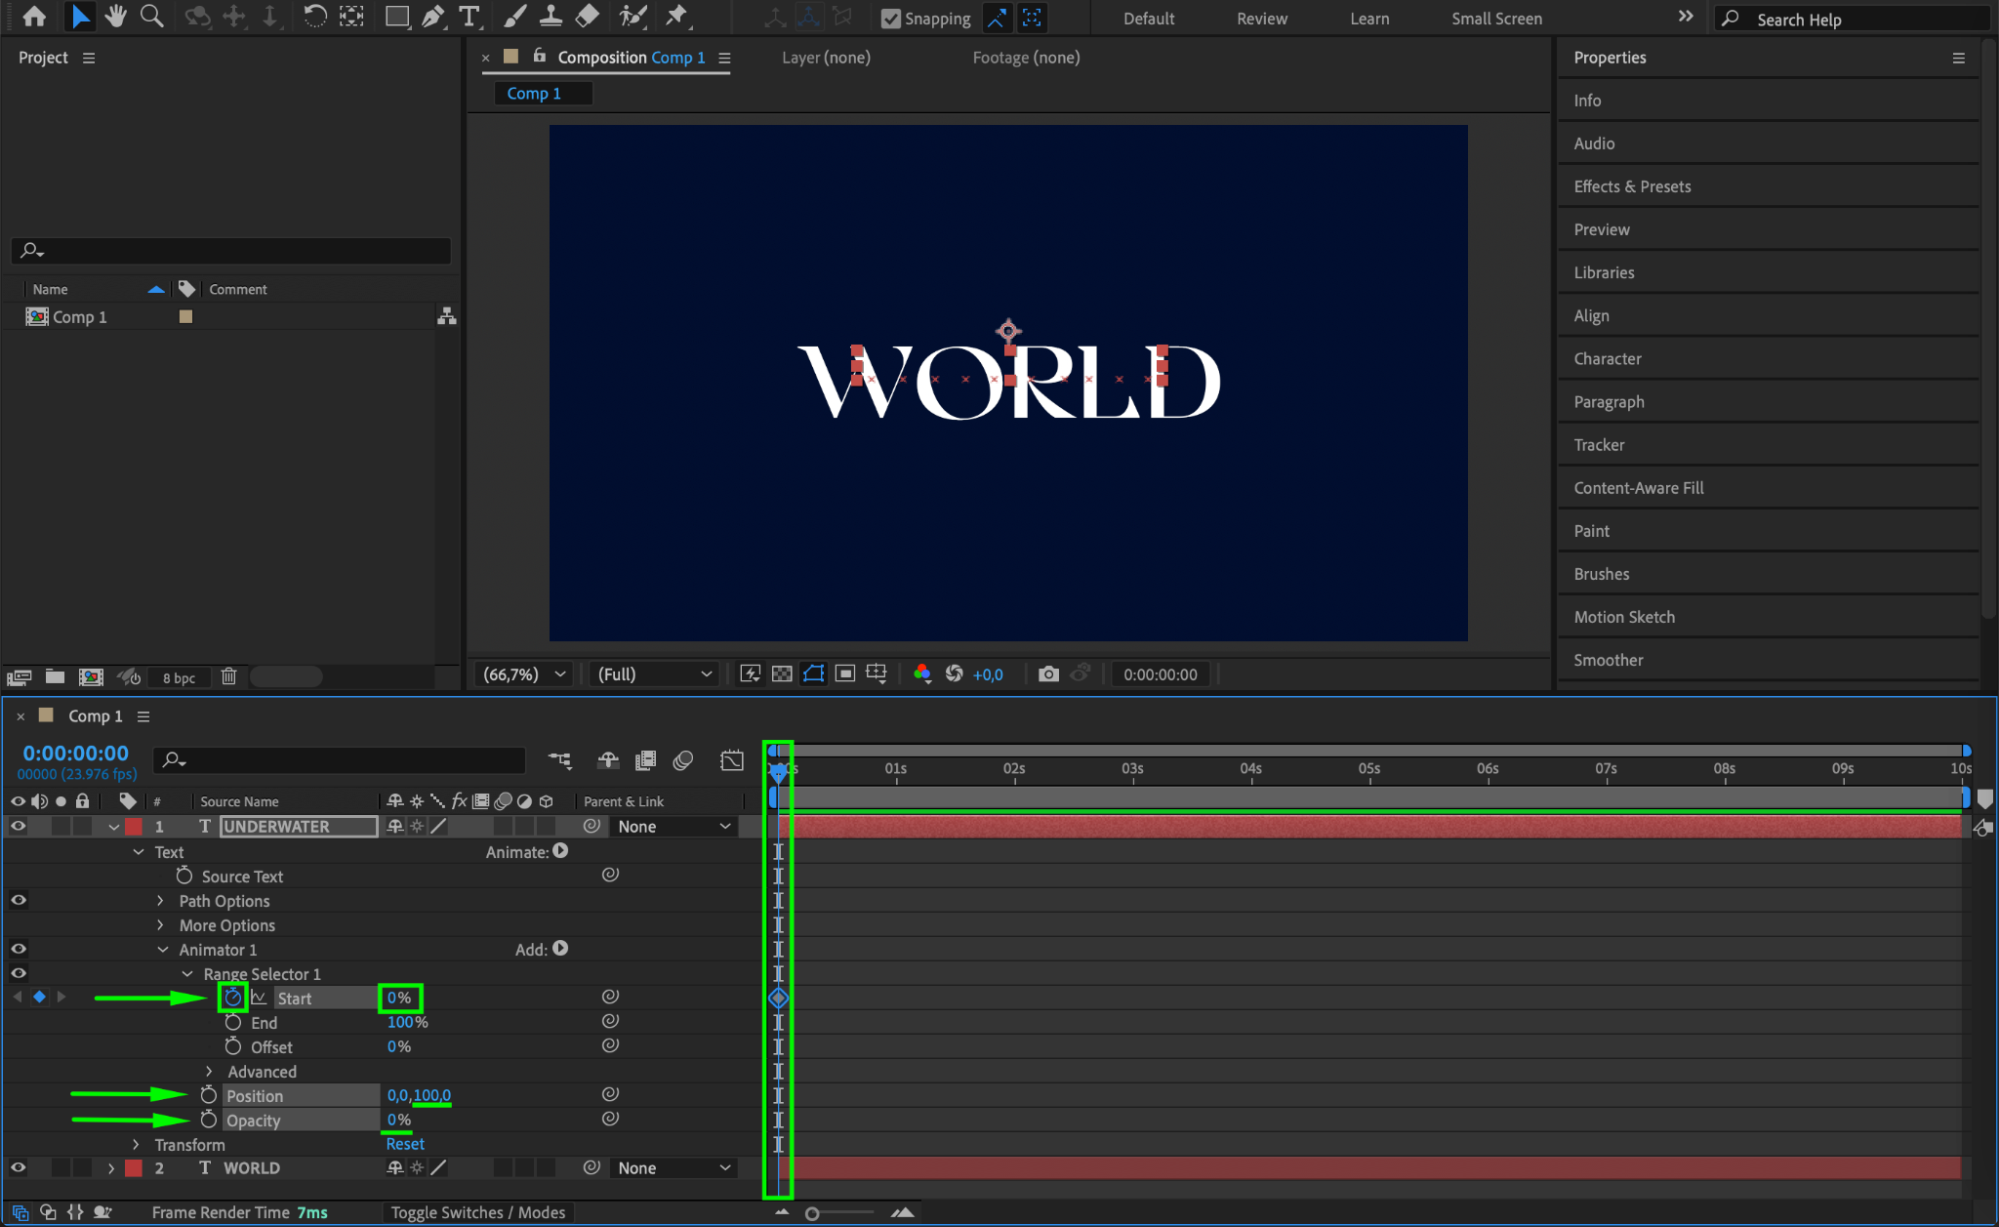Select the Puppet Pin tool

point(677,16)
